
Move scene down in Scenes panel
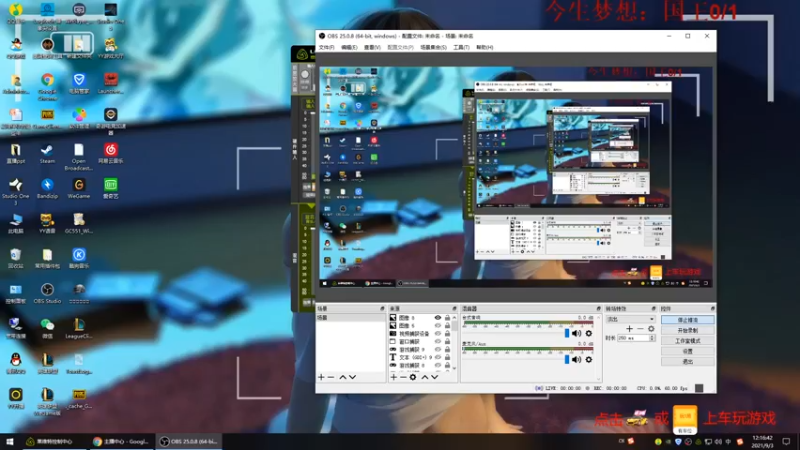coord(353,377)
